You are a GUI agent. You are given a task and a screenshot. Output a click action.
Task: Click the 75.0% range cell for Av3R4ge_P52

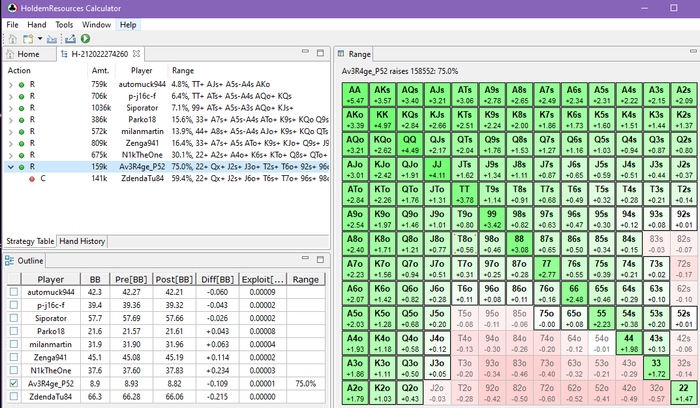(x=306, y=383)
